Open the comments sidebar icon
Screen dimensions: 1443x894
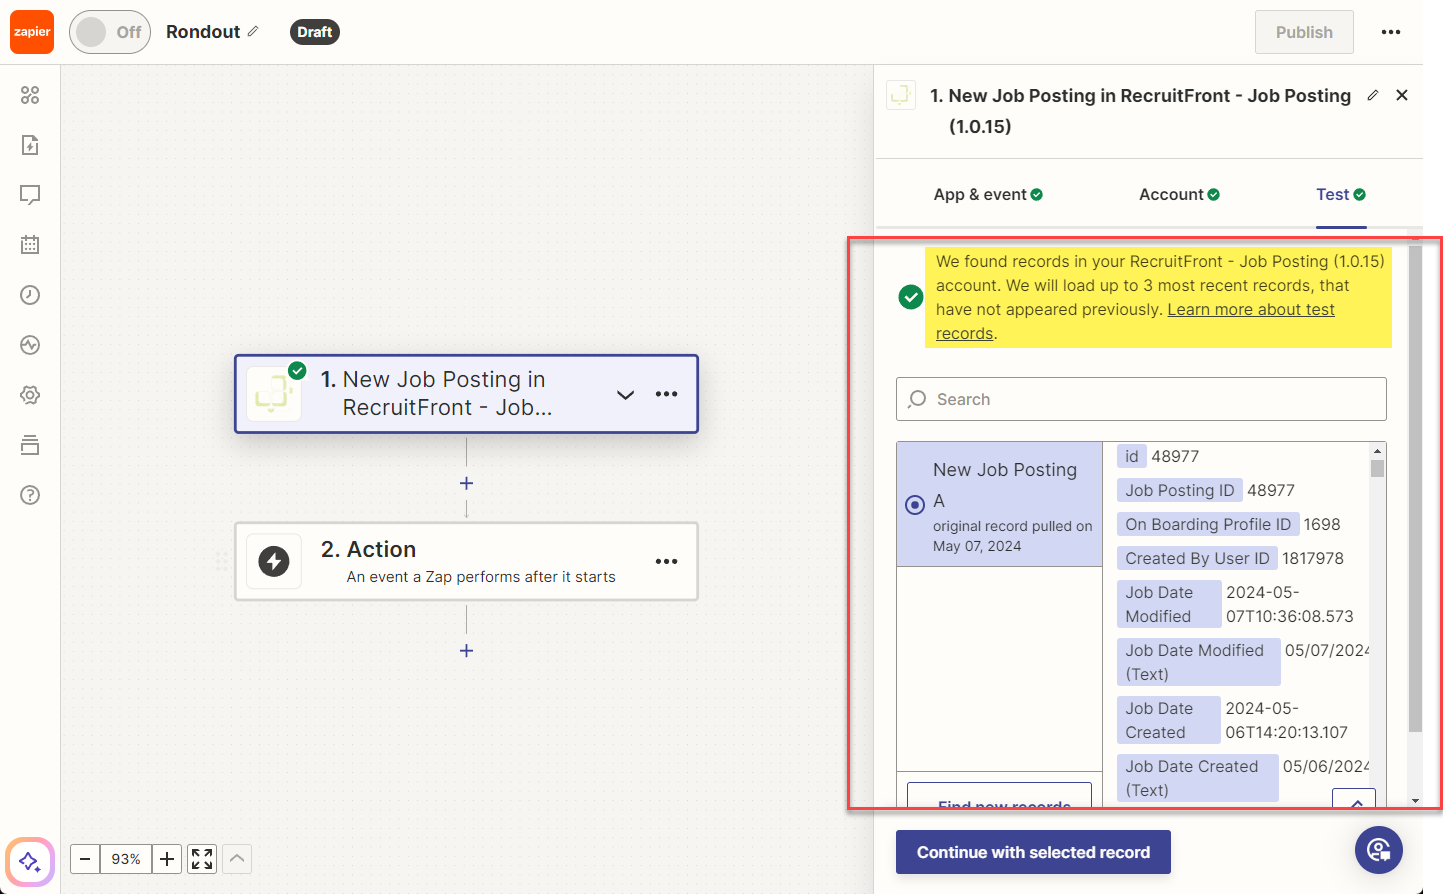[30, 195]
